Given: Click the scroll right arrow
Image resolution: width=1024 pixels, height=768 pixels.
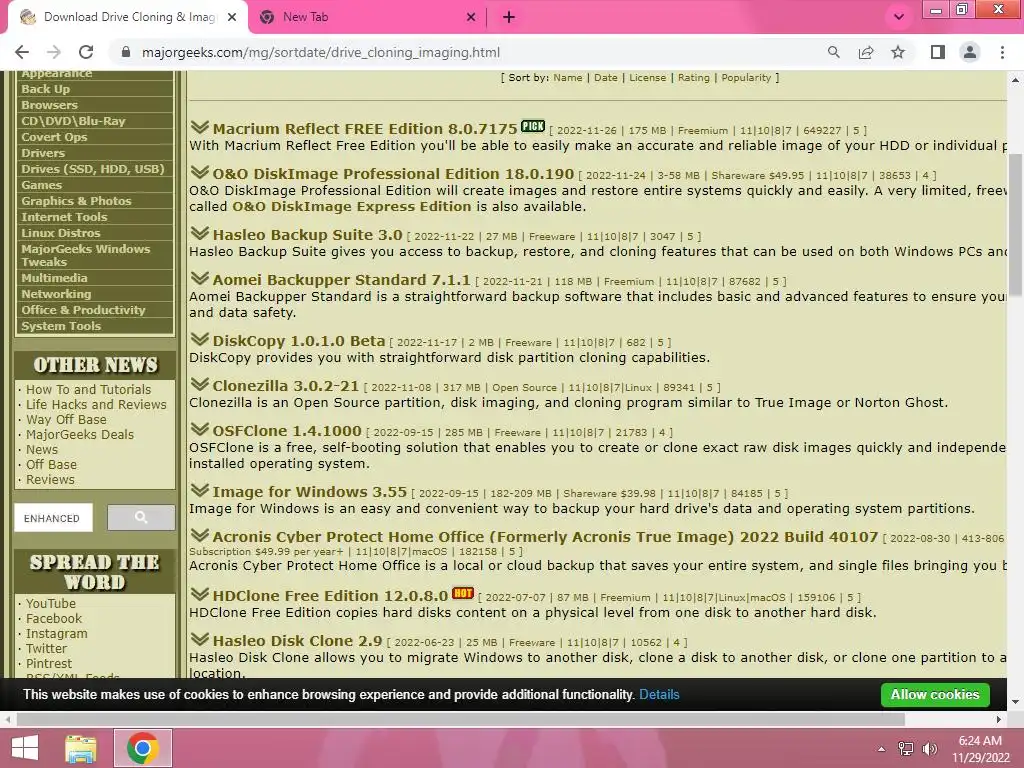Looking at the screenshot, I should click(x=999, y=719).
